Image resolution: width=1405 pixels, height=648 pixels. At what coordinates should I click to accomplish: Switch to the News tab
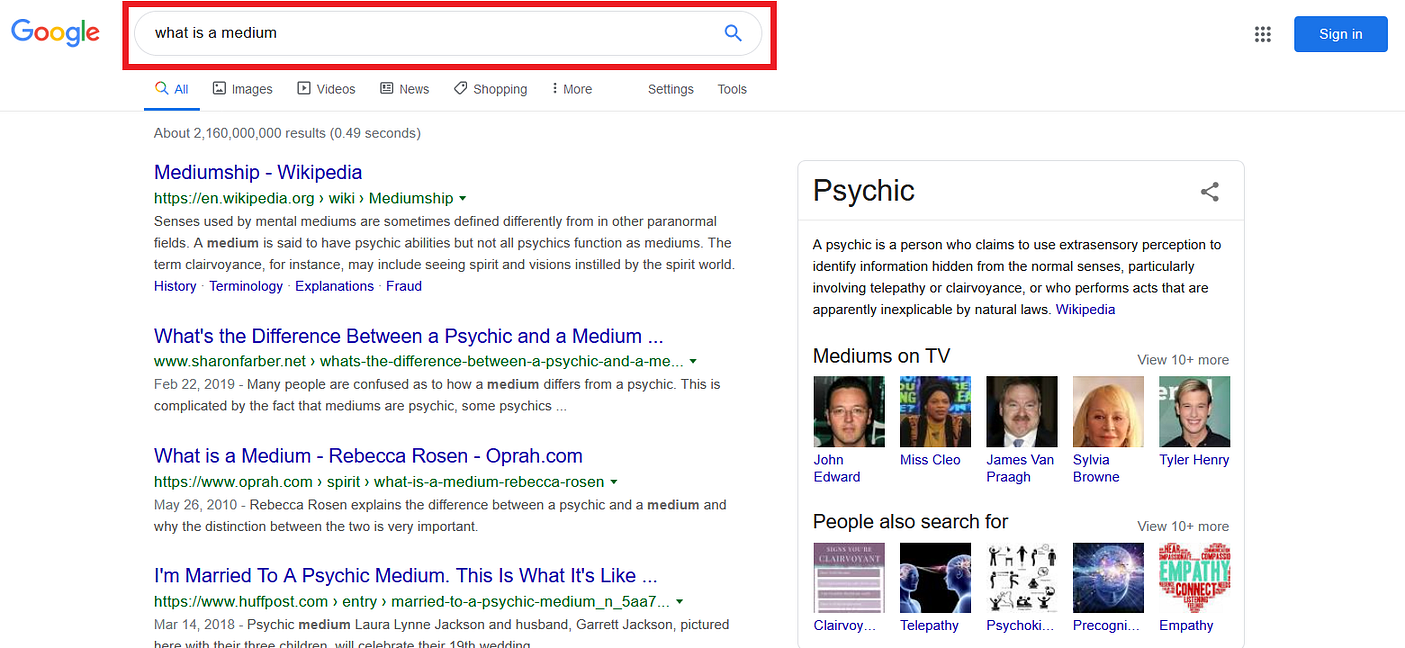405,89
